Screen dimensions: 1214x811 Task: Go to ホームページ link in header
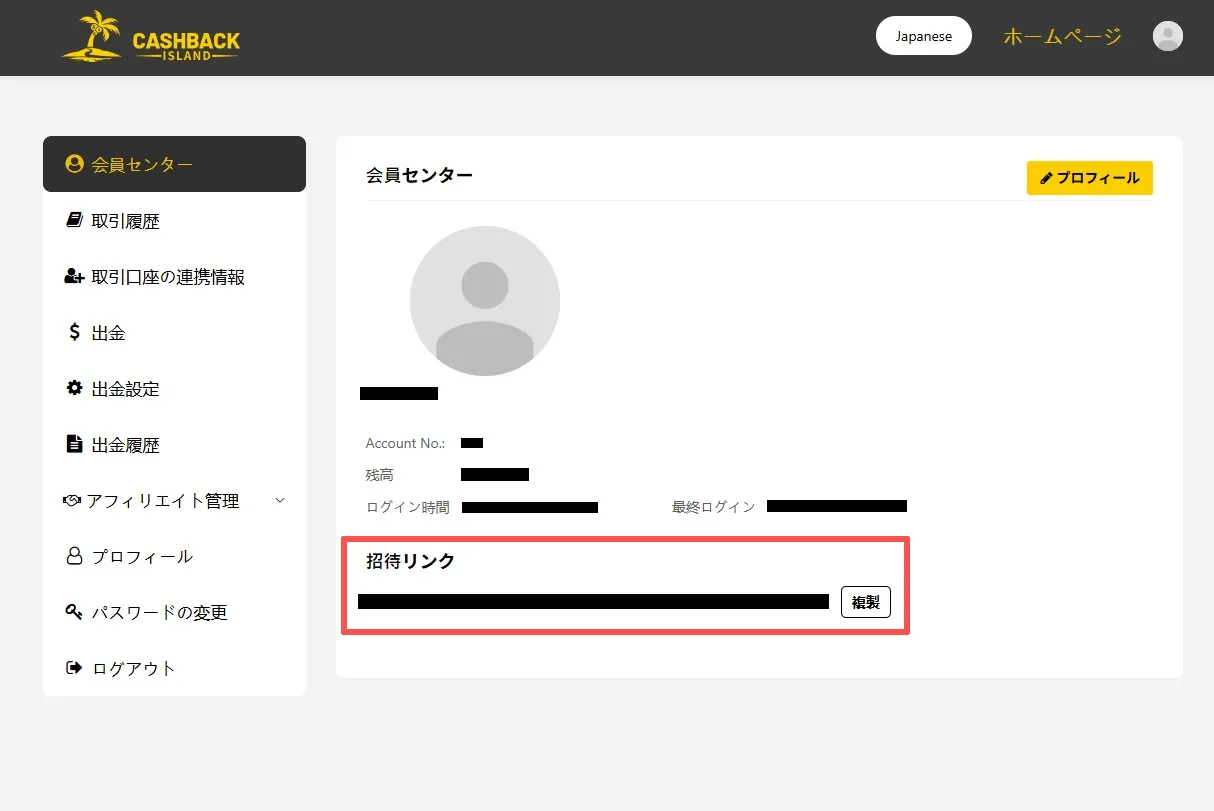pyautogui.click(x=1062, y=37)
